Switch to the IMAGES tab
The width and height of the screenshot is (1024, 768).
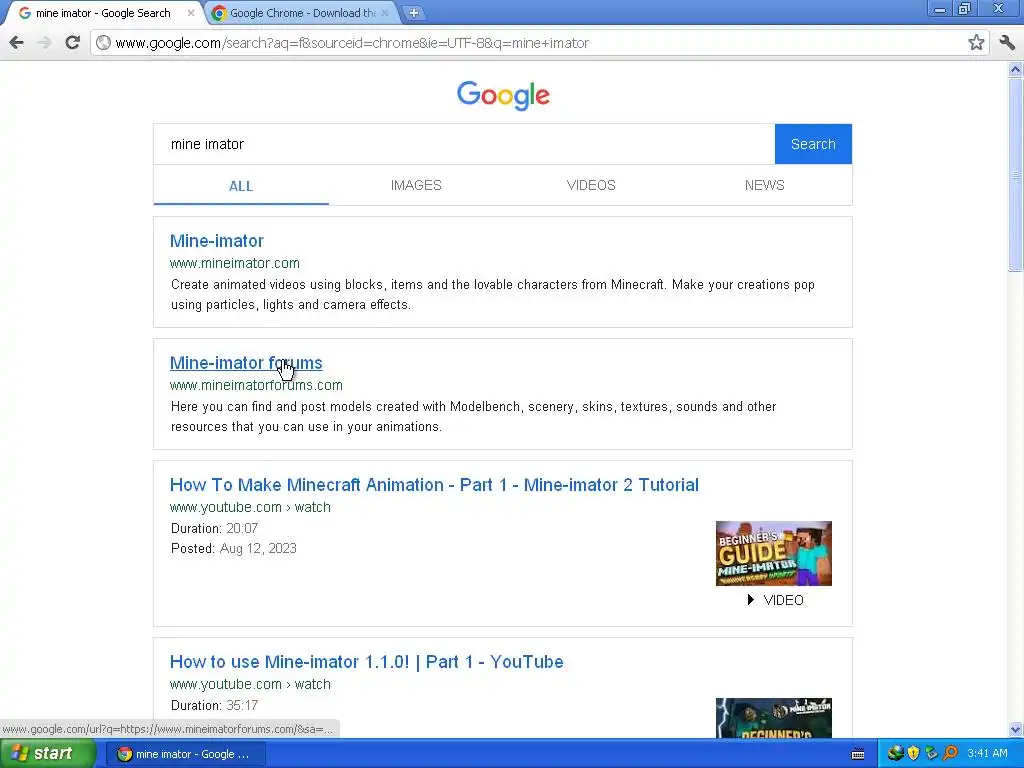(x=416, y=185)
